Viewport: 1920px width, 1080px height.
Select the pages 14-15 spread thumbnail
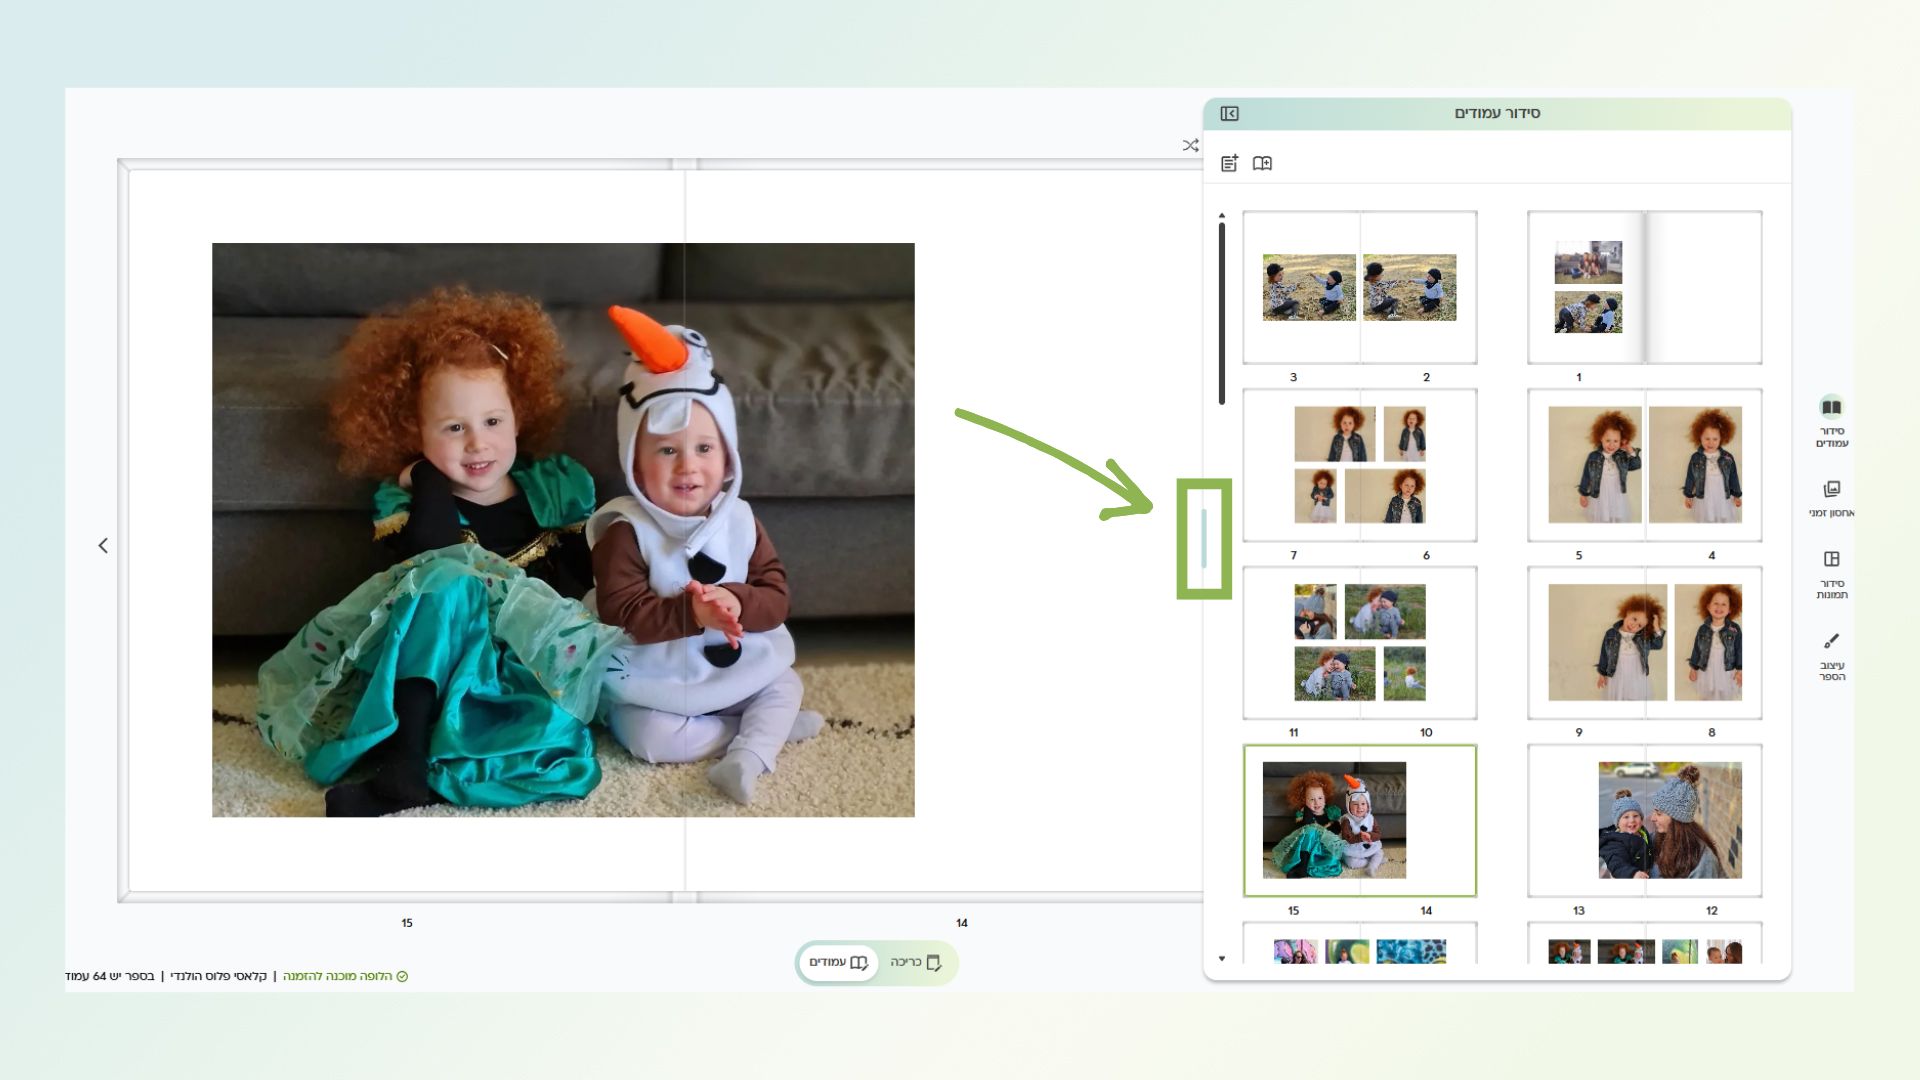click(x=1359, y=821)
